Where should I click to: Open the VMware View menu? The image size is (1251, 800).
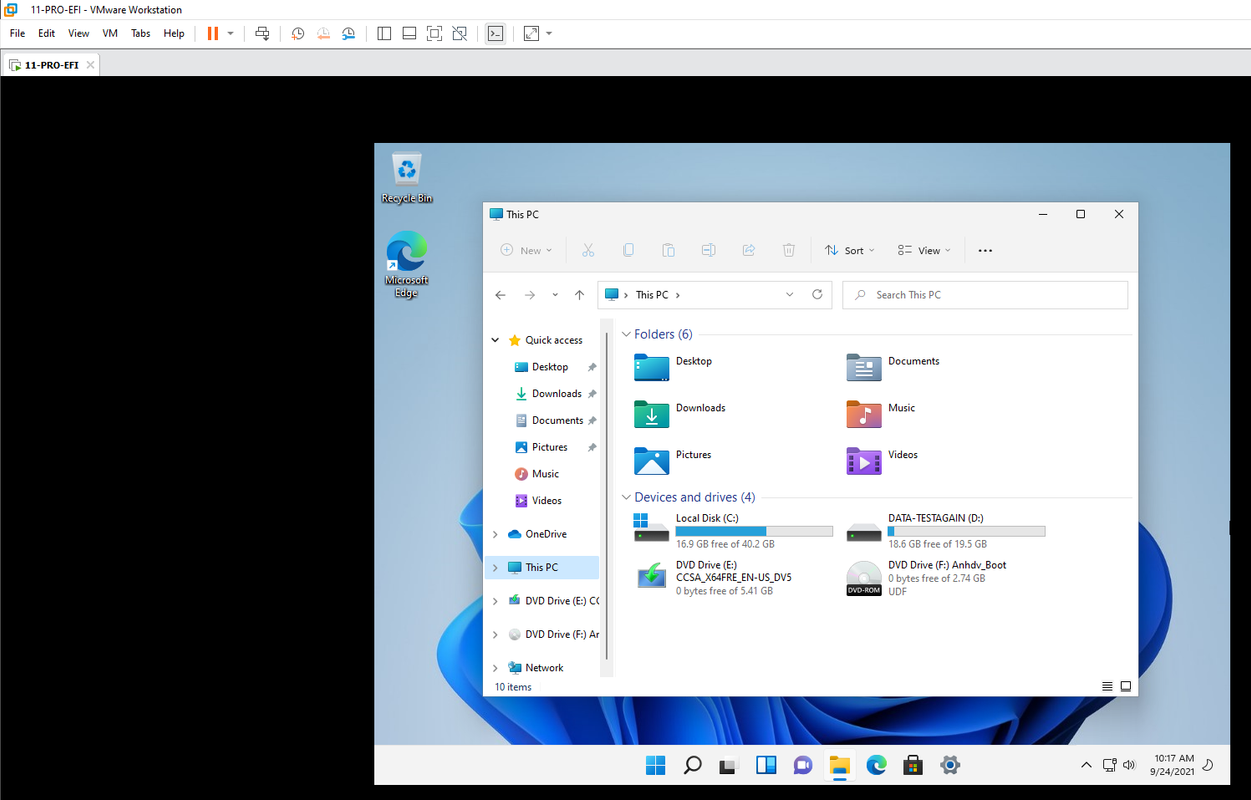(78, 33)
